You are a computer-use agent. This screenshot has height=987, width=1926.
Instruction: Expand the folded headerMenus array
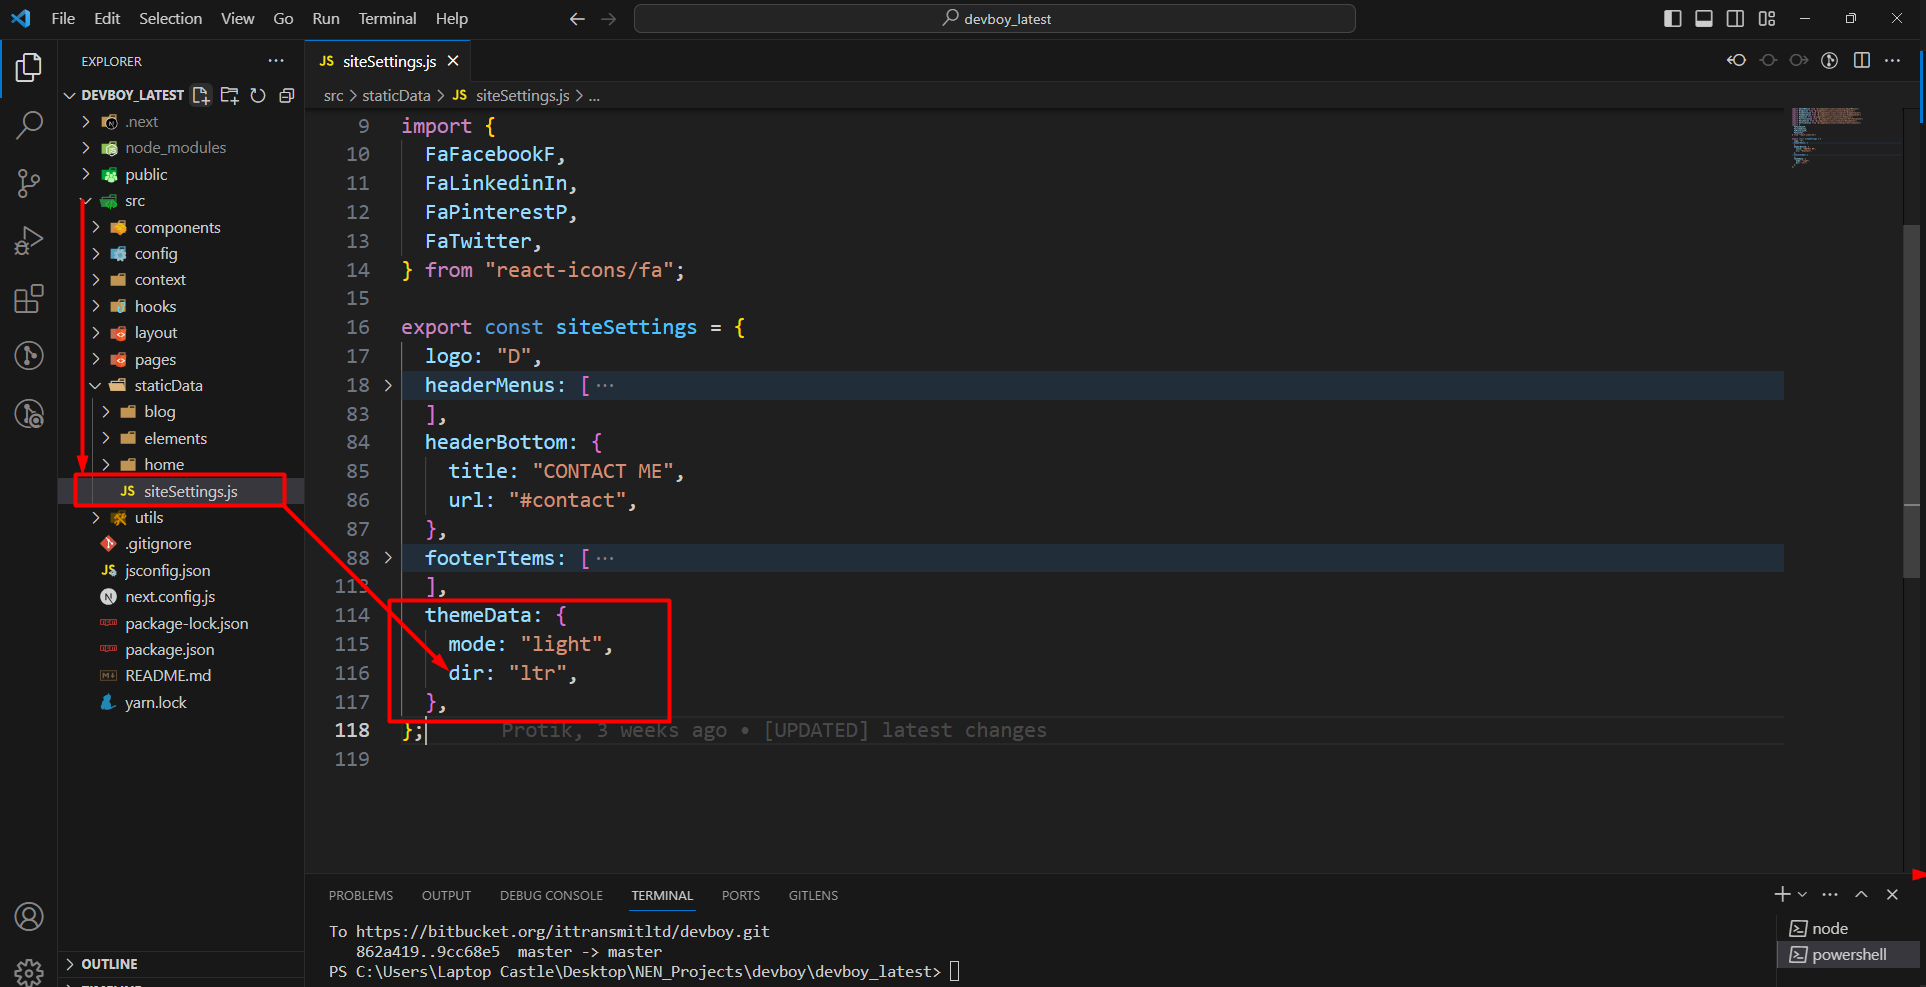pos(388,385)
